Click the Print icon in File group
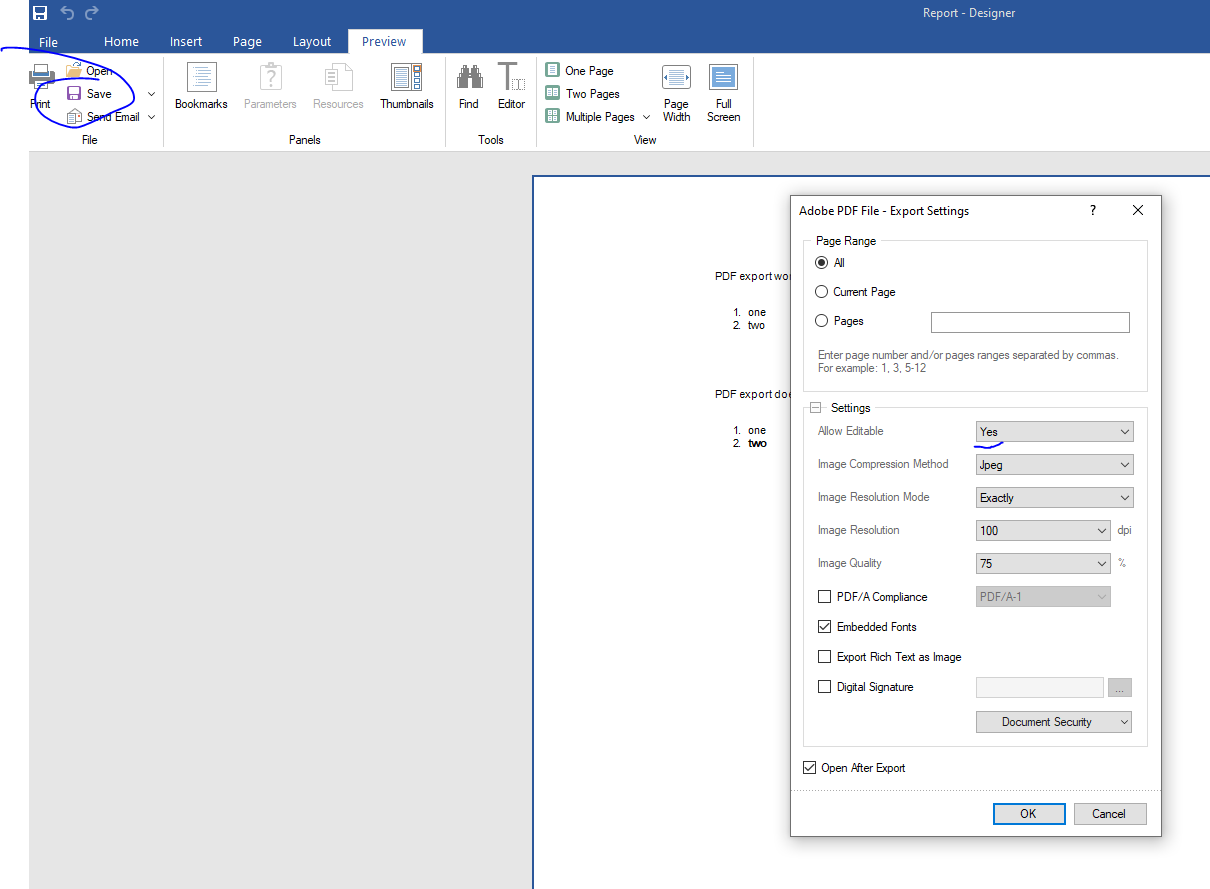Viewport: 1210px width, 889px height. (41, 77)
